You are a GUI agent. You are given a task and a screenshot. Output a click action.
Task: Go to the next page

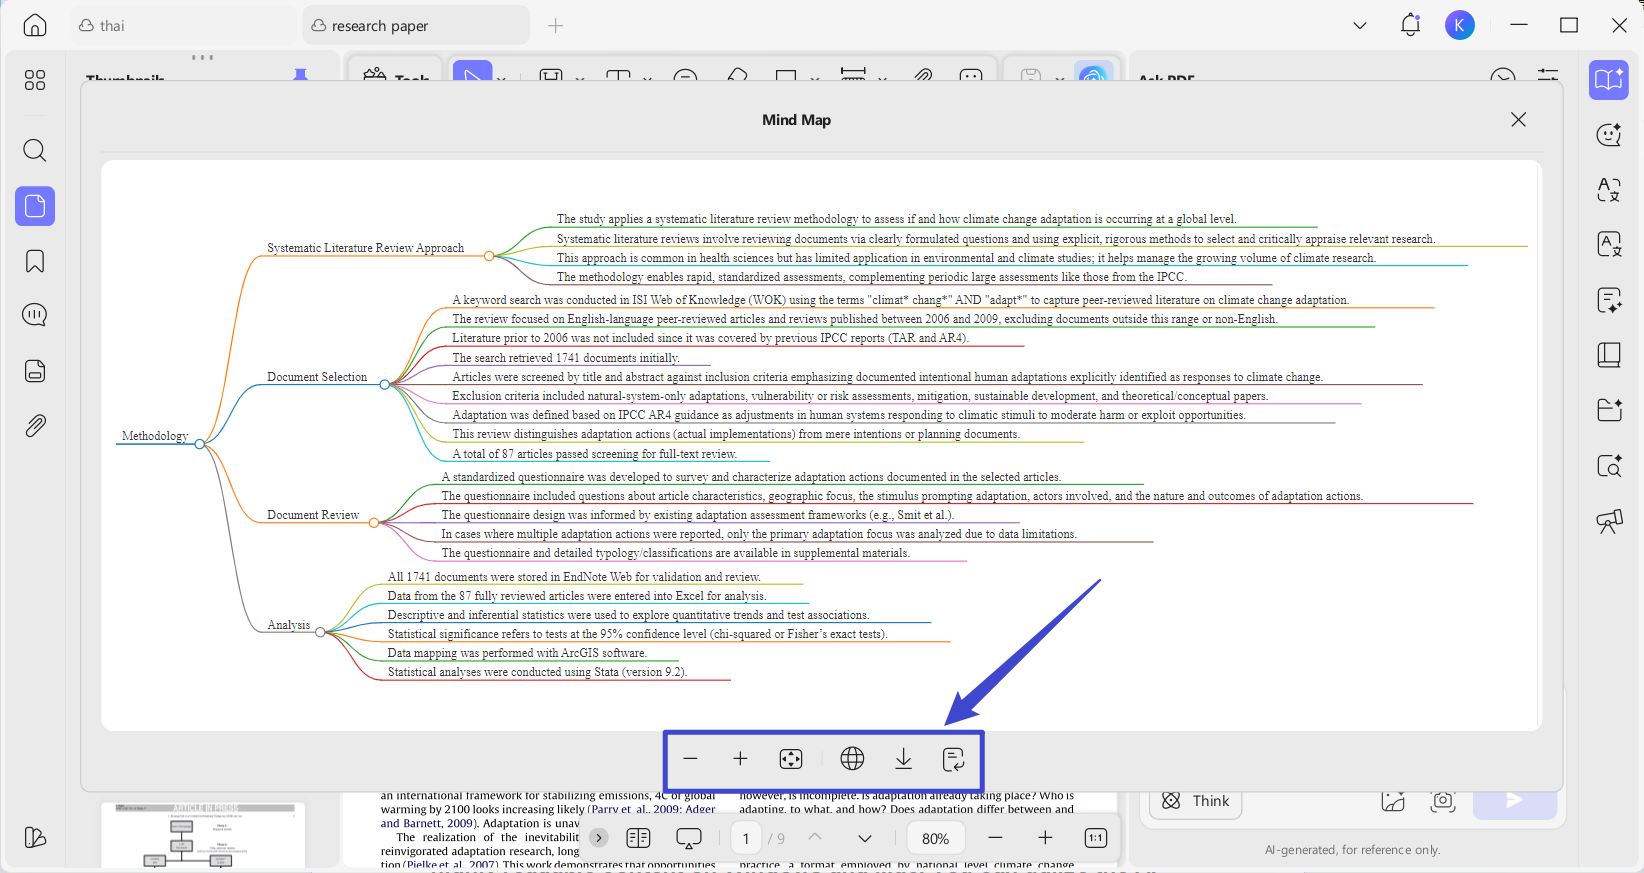pos(865,838)
